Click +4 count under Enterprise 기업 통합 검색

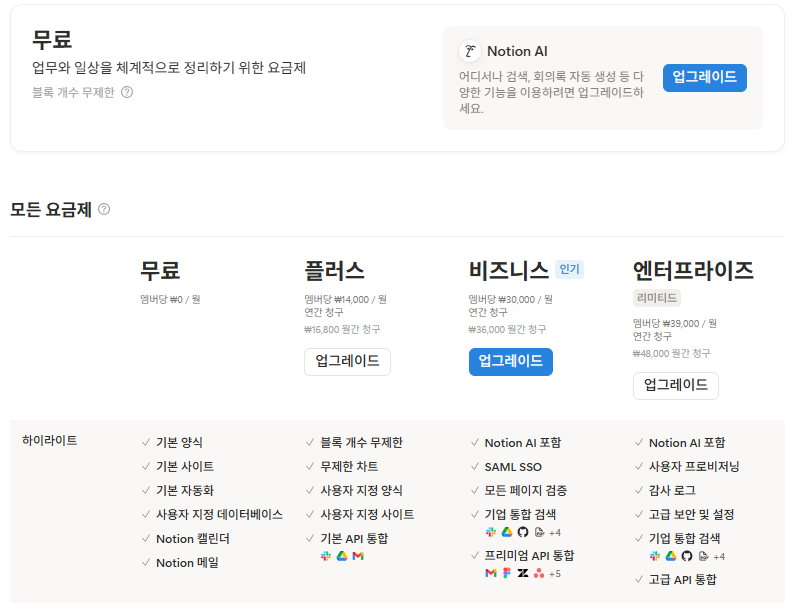[x=719, y=557]
